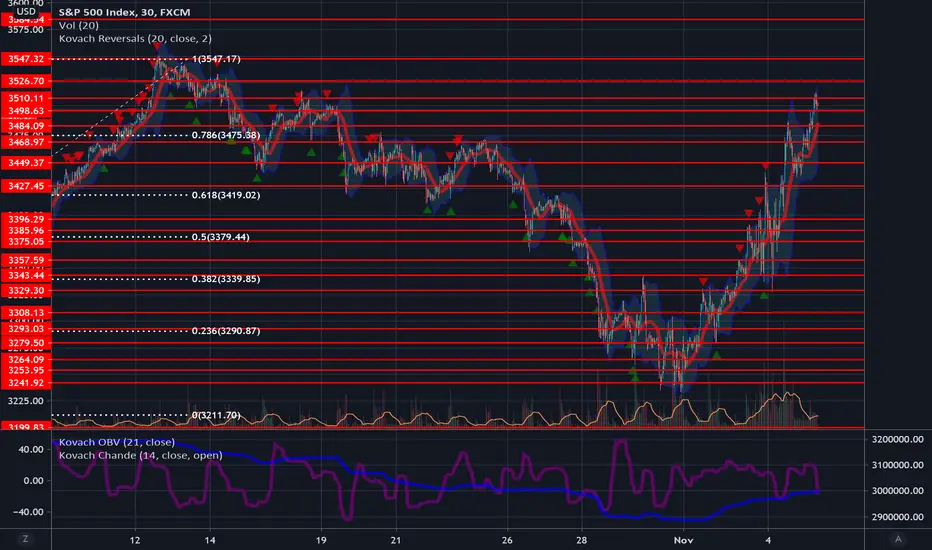Click the 3253.95 red price label
The width and height of the screenshot is (932, 550).
[x=26, y=370]
